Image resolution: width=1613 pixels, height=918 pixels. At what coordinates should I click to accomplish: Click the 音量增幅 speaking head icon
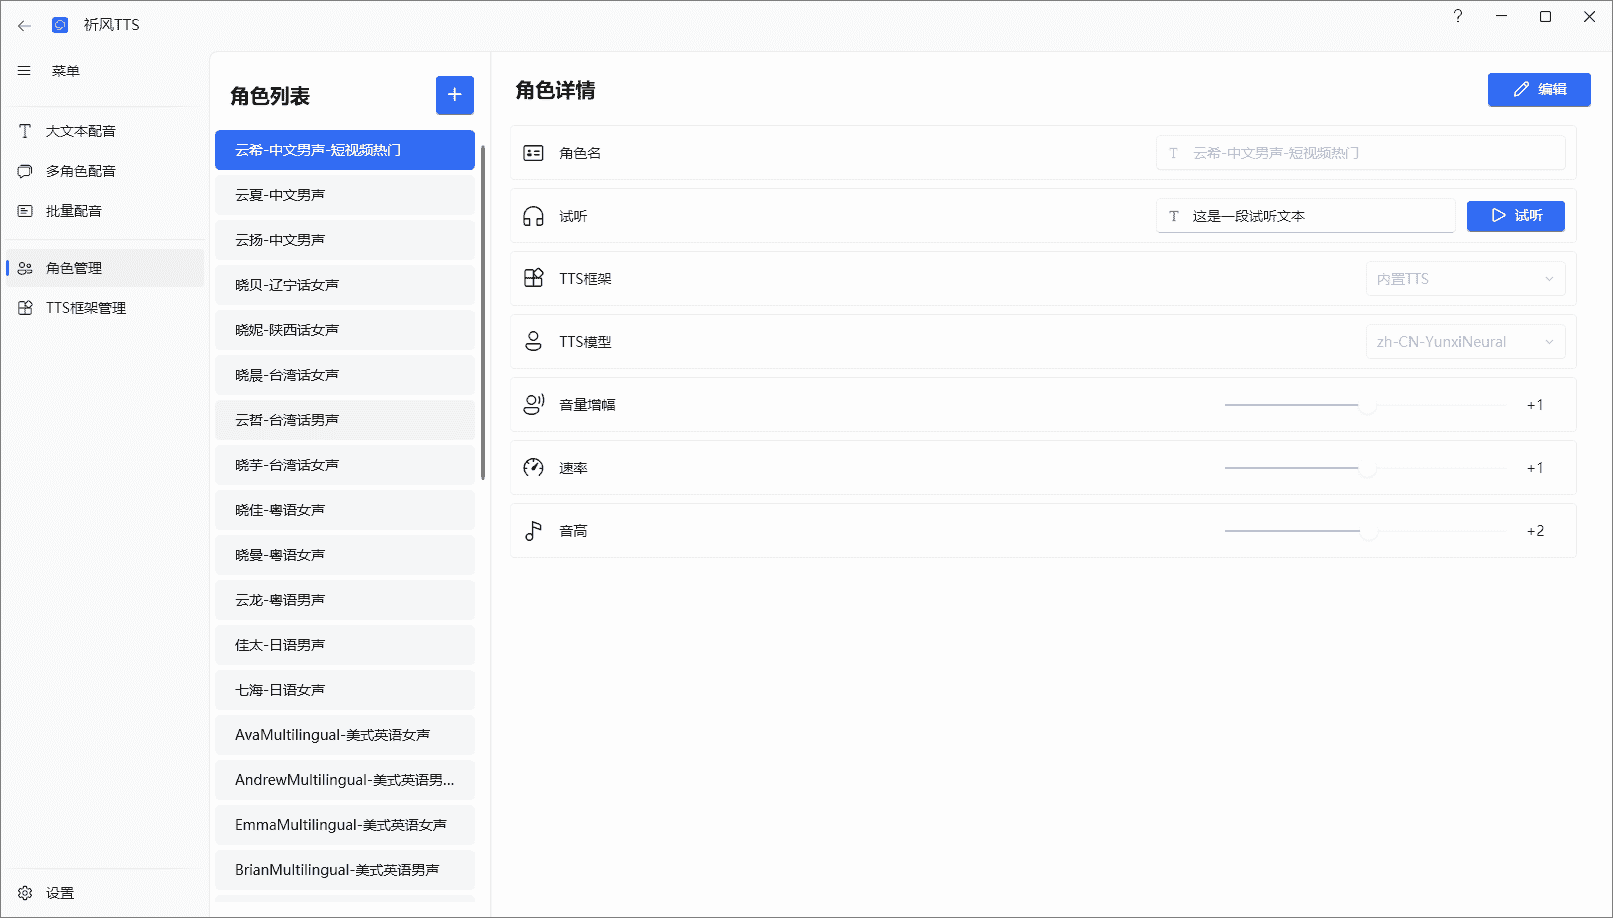click(x=534, y=404)
